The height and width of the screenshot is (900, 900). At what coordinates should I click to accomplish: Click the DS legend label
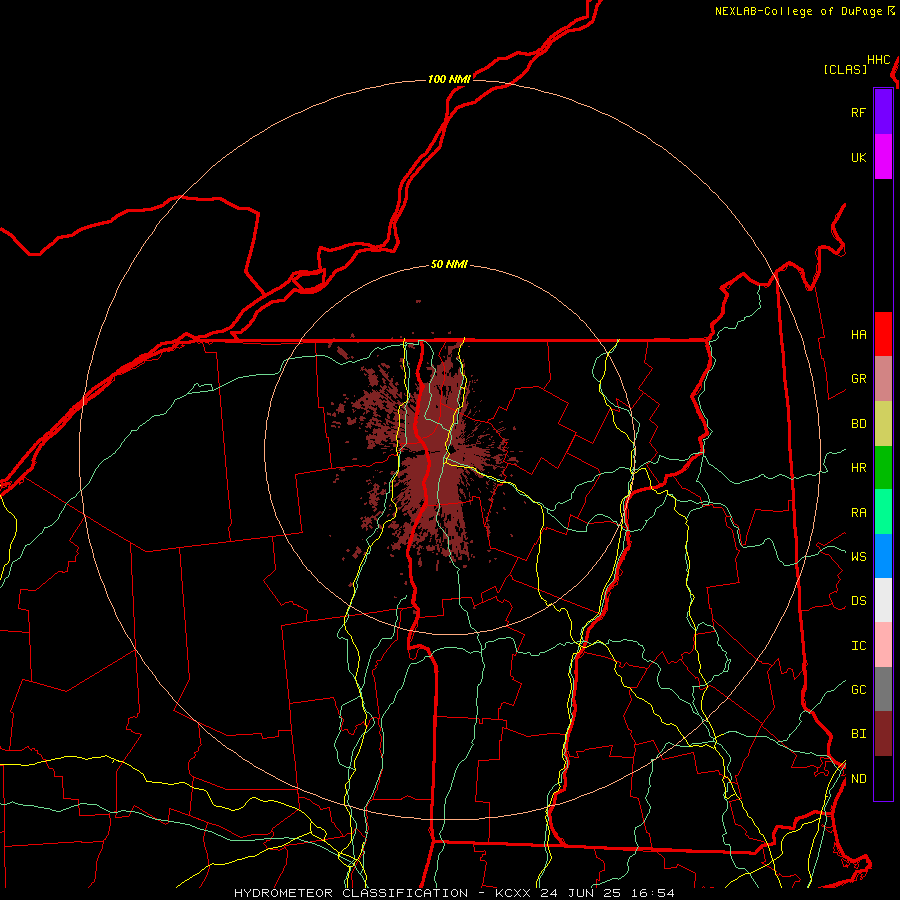858,601
